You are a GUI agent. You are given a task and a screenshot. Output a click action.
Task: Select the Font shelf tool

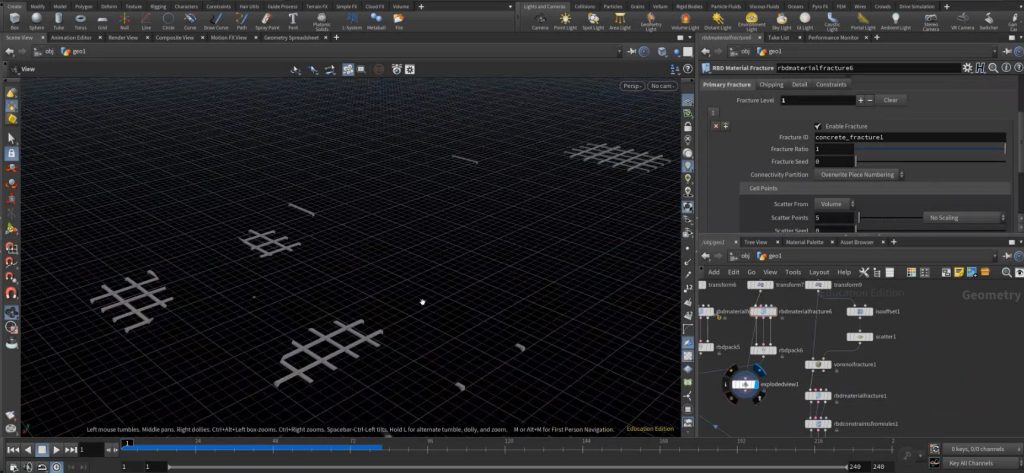point(293,21)
